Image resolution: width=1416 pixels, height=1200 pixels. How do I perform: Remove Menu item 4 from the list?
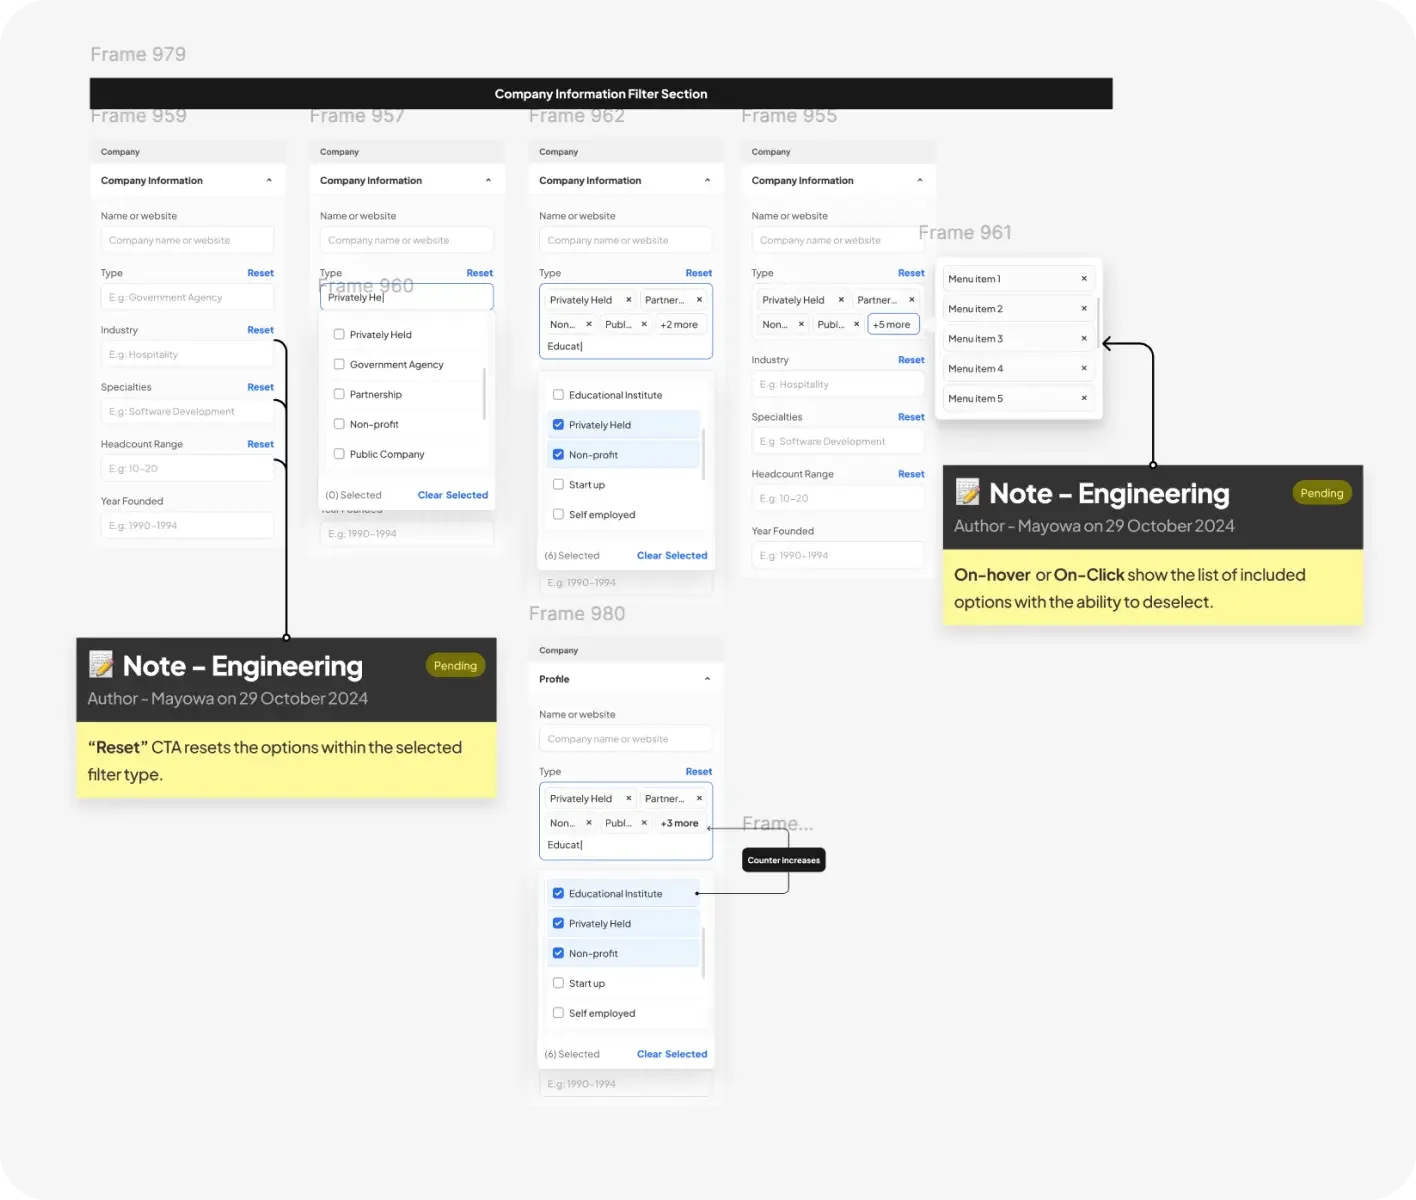[x=1084, y=368]
